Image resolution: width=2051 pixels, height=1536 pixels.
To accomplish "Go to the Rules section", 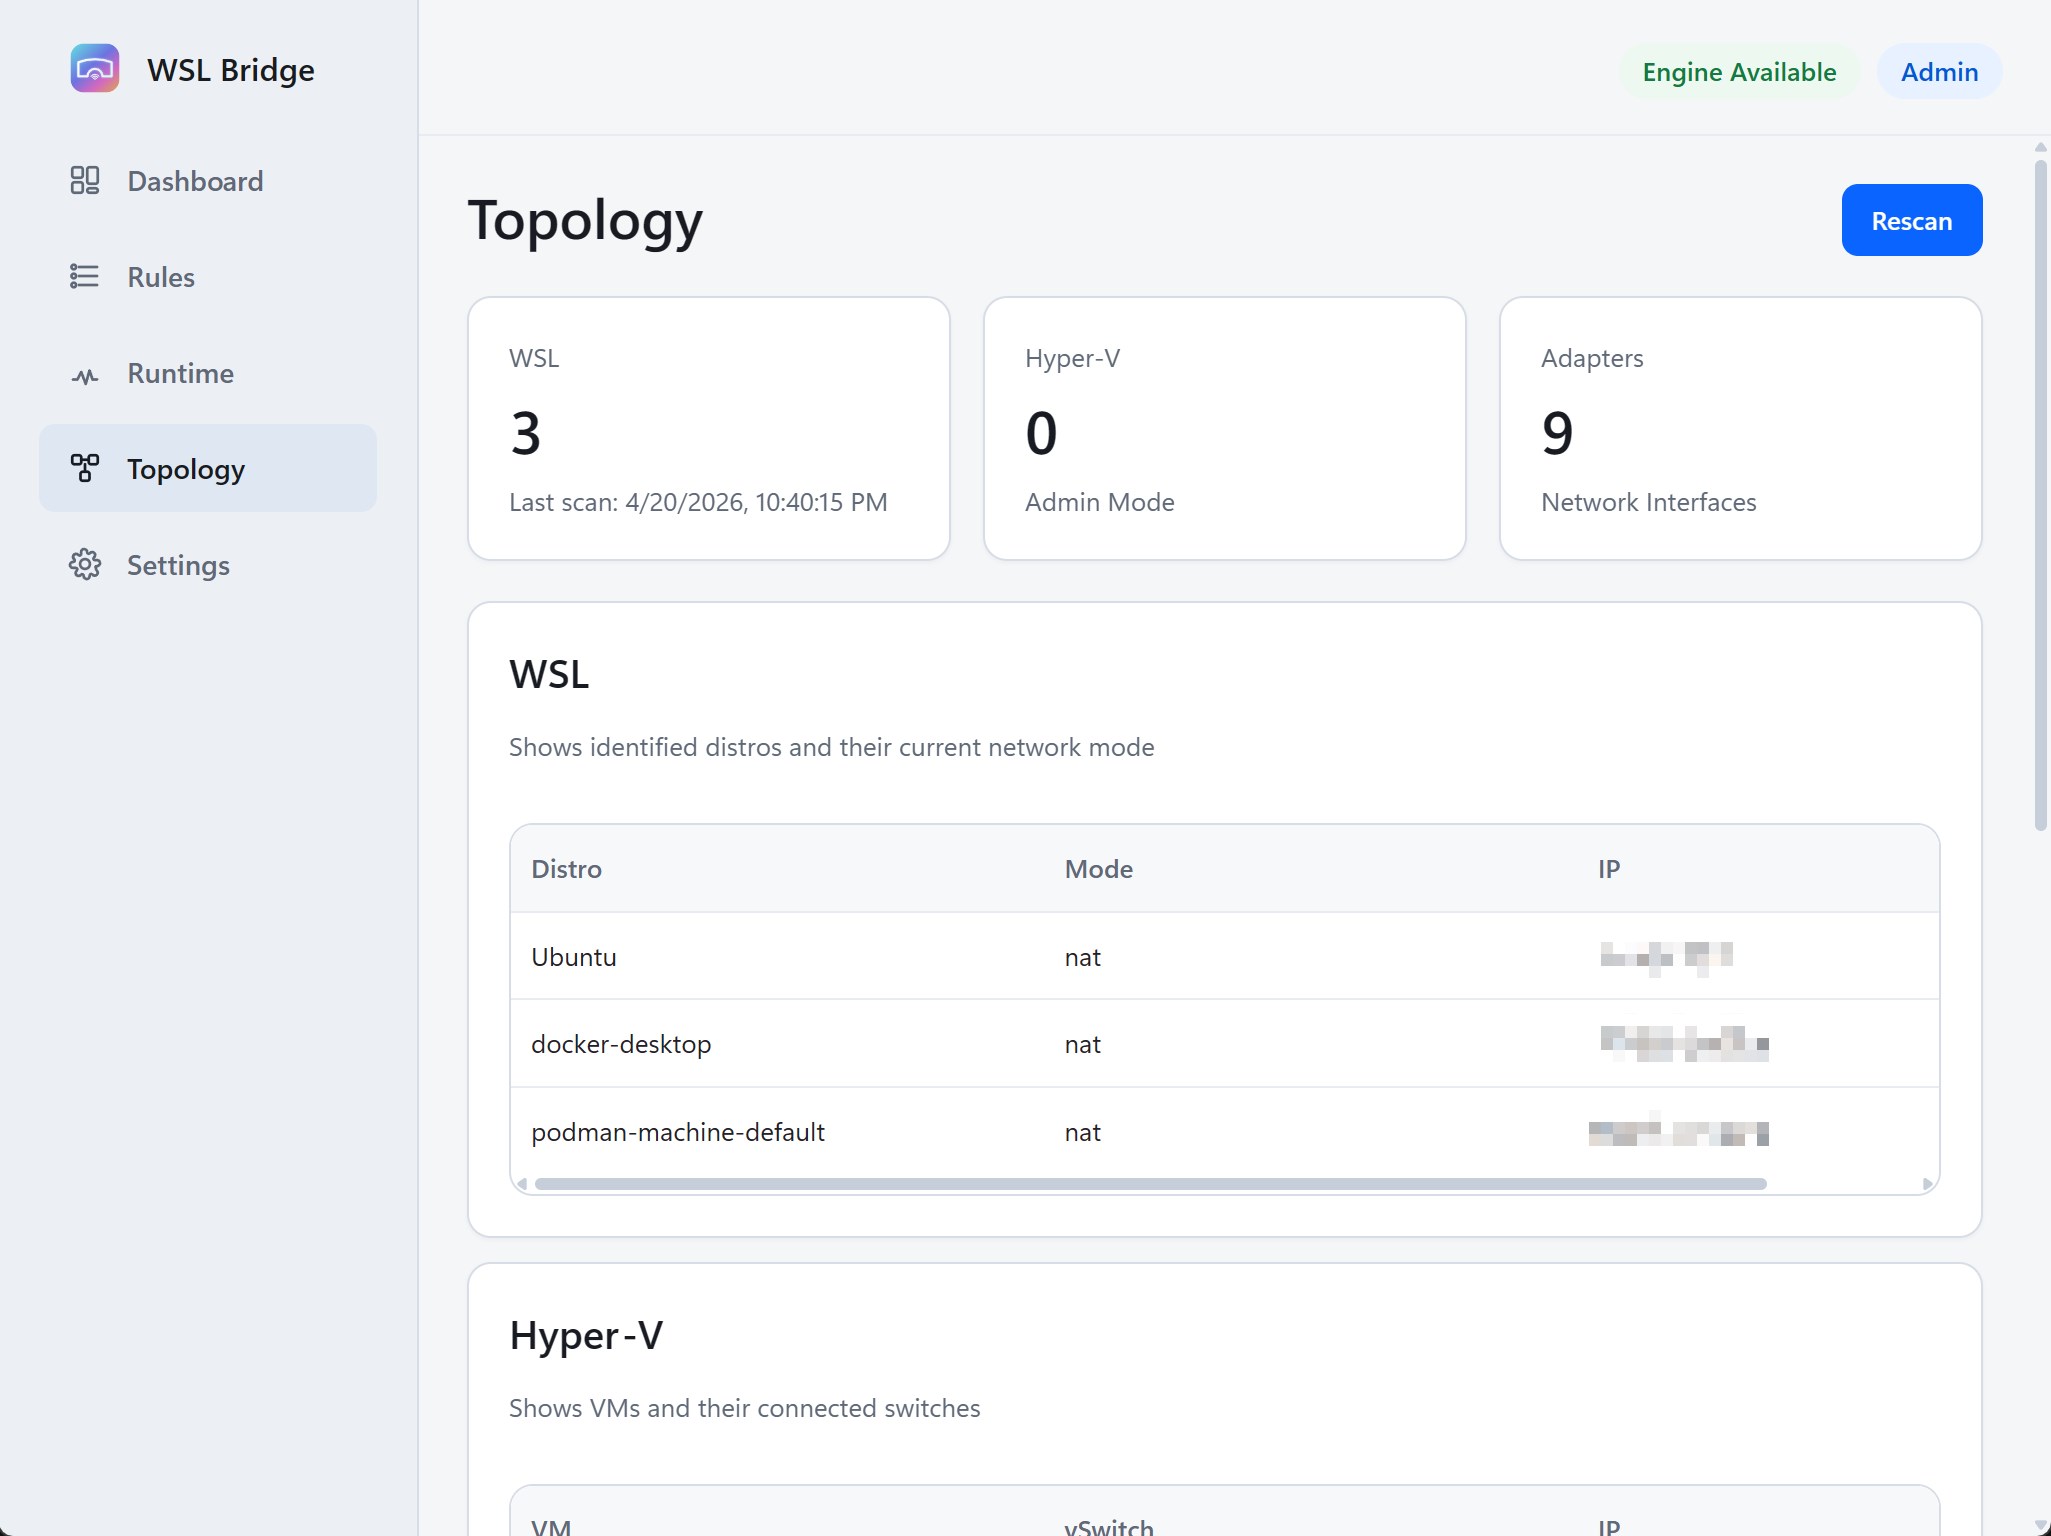I will [208, 277].
